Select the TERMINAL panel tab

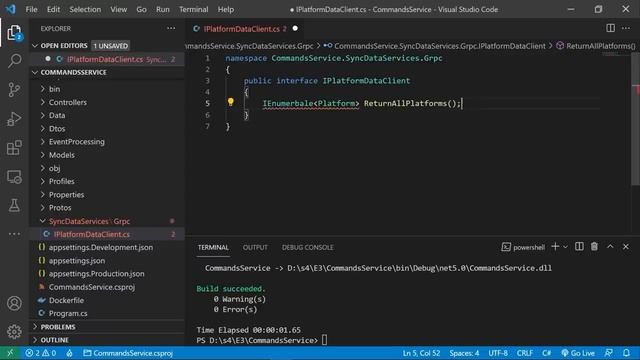(x=213, y=247)
